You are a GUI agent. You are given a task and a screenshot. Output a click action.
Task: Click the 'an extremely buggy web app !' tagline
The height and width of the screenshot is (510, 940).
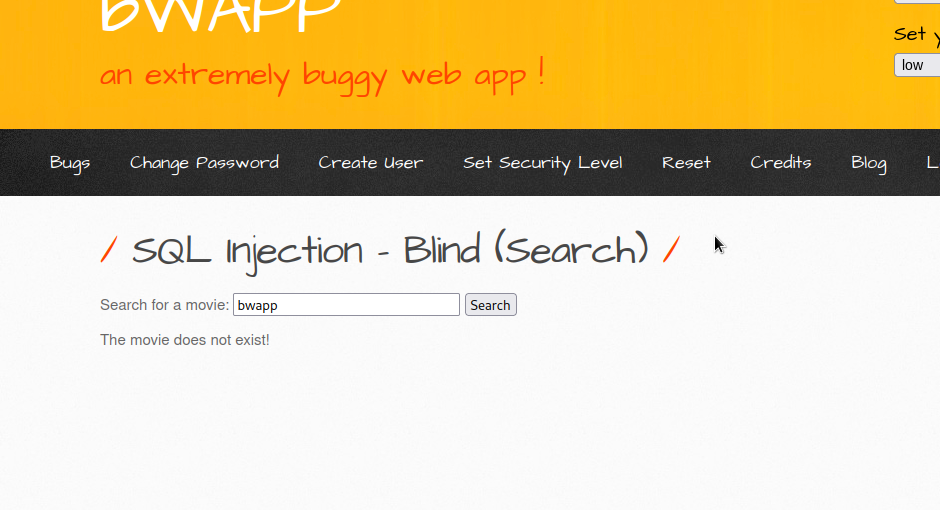pyautogui.click(x=322, y=76)
